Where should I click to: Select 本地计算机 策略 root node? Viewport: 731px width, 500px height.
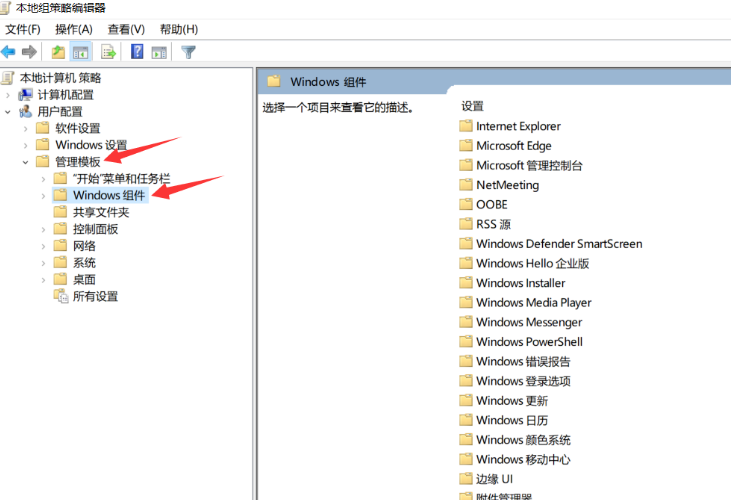(x=61, y=78)
